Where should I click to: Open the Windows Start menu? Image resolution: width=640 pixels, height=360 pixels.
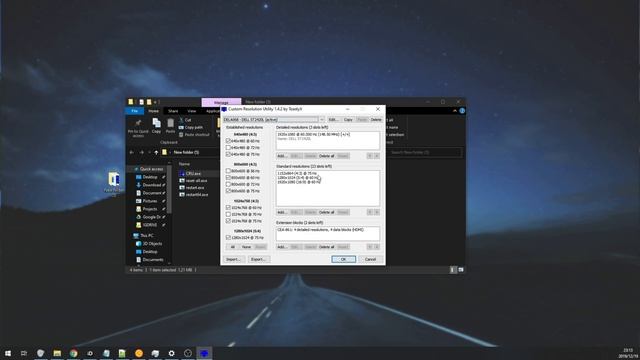pos(8,353)
